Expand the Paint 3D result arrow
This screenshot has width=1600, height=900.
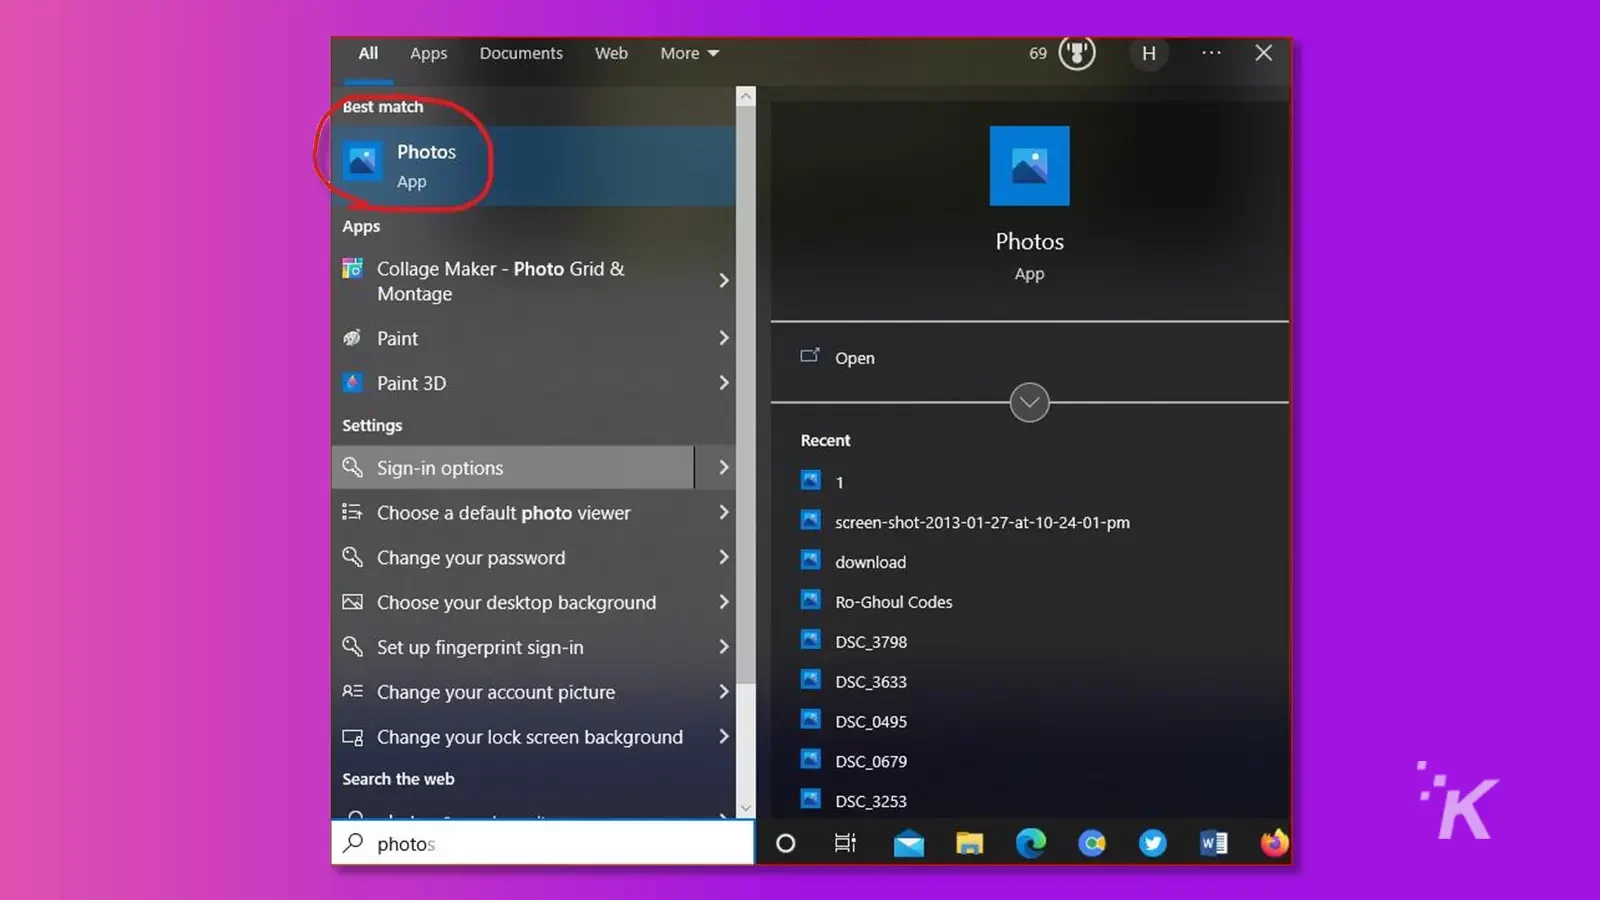tap(724, 382)
